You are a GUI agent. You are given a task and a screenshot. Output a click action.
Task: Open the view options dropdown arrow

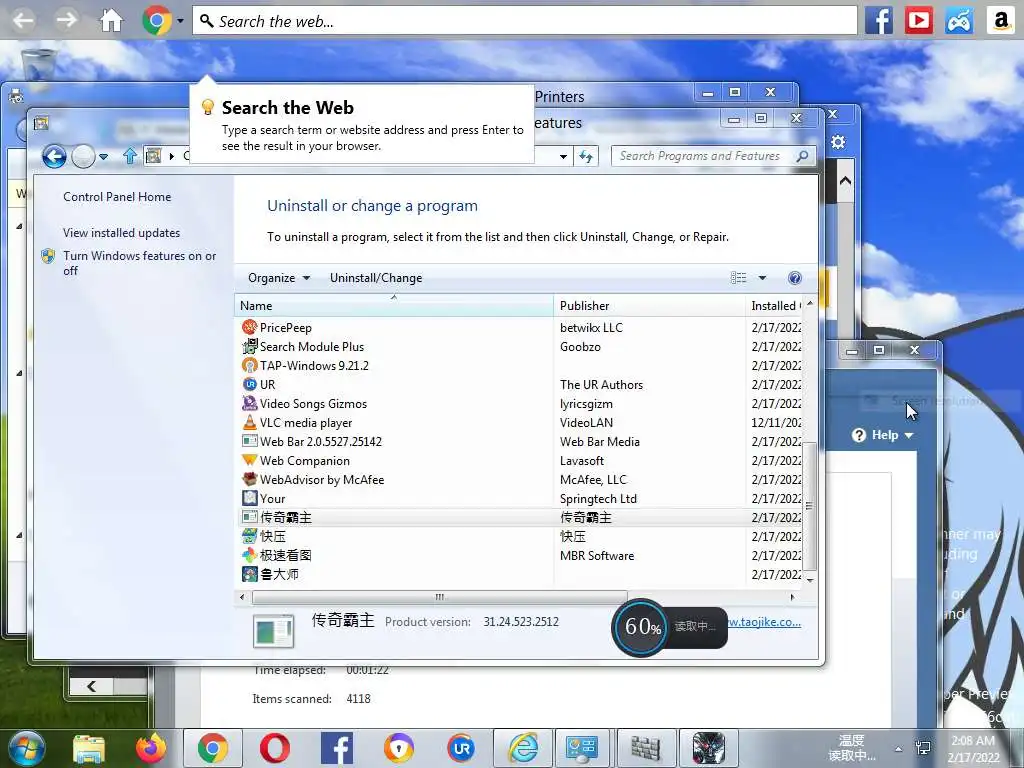point(762,278)
